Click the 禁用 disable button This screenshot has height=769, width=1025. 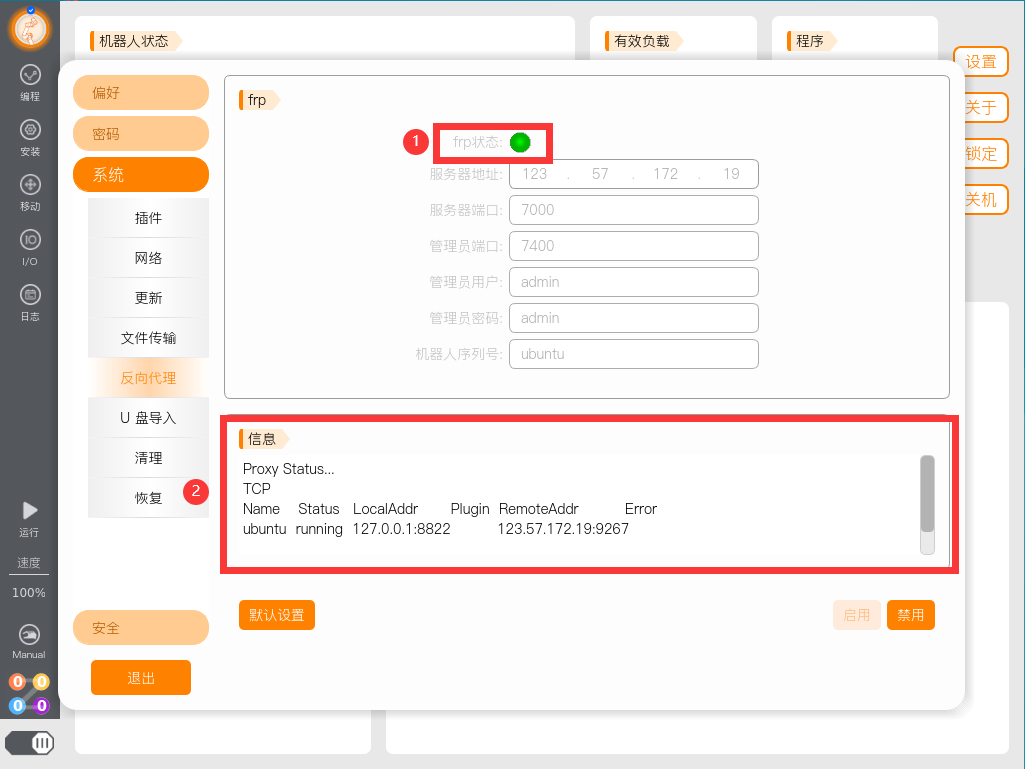point(911,615)
